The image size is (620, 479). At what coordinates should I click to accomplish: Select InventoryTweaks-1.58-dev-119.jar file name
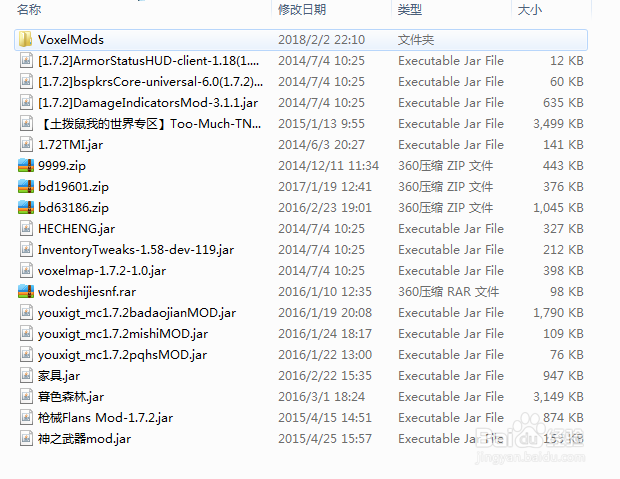click(136, 250)
